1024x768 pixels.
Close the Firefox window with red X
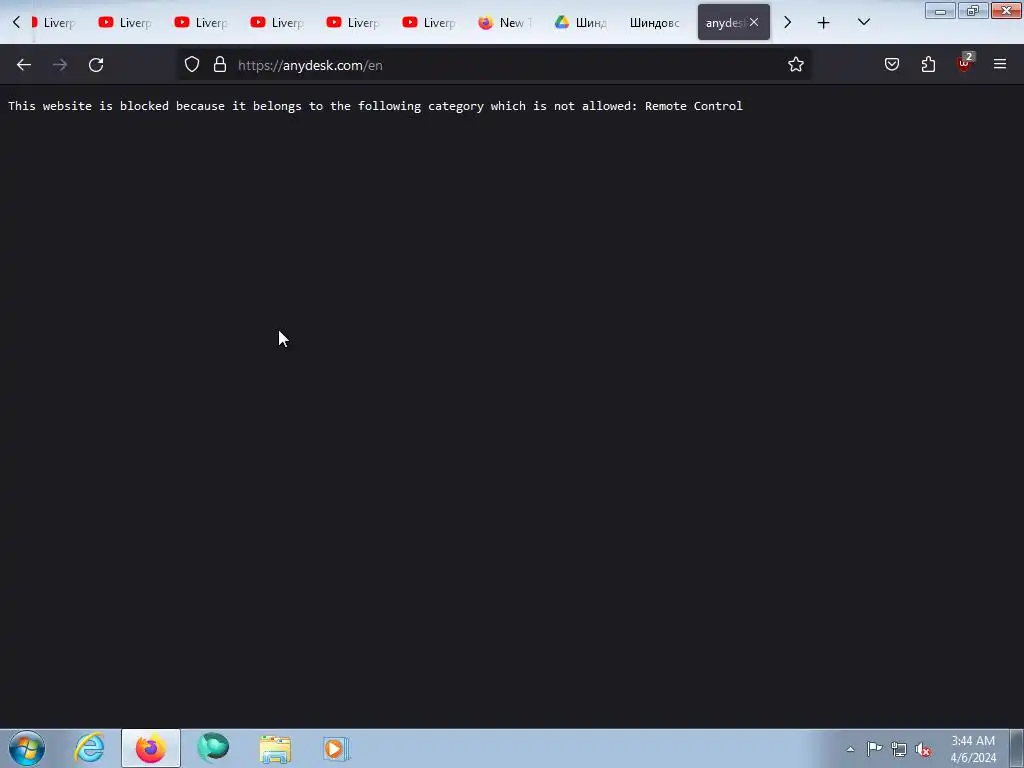coord(1006,10)
